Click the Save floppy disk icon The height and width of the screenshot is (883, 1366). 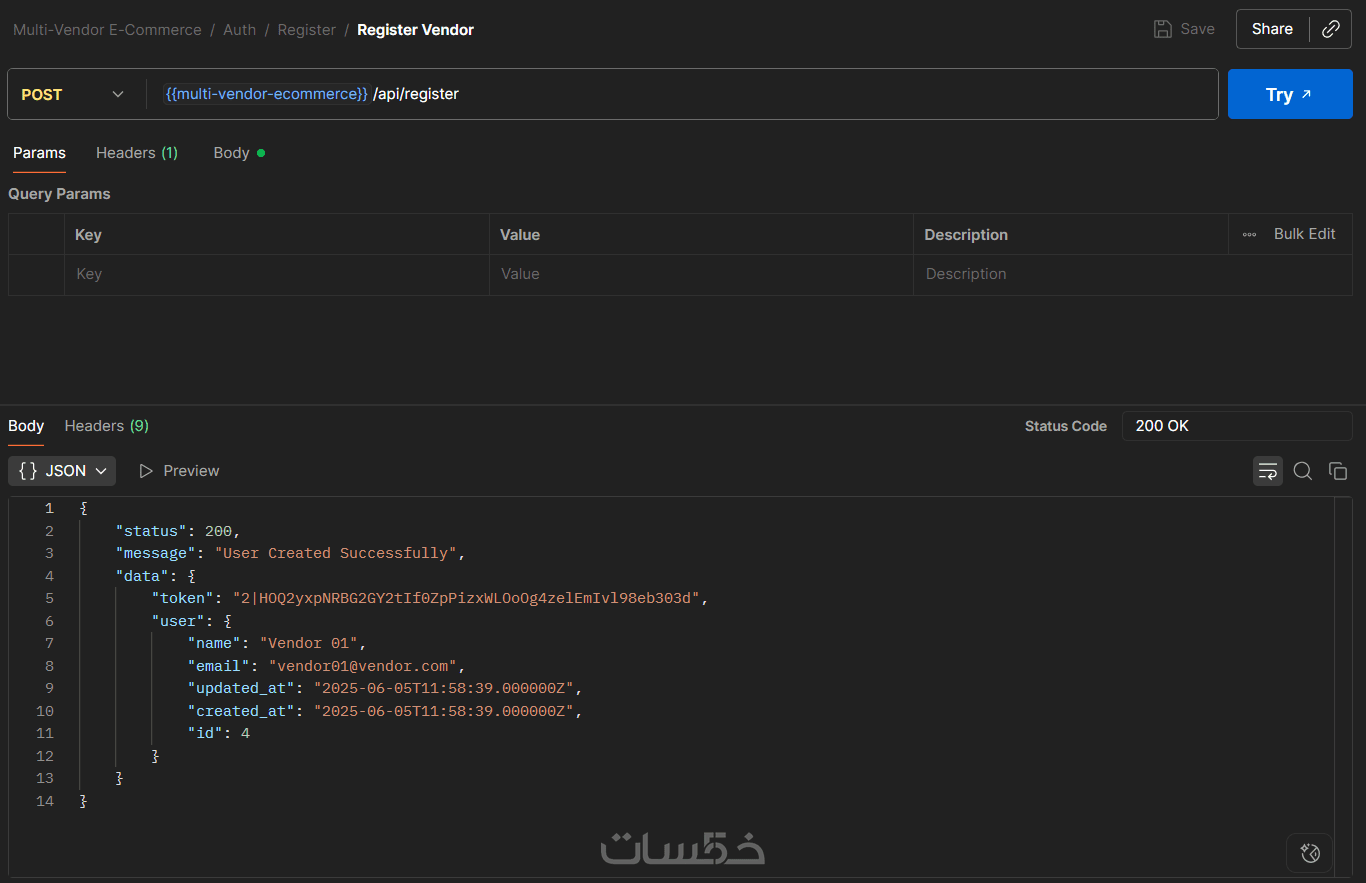coord(1163,29)
